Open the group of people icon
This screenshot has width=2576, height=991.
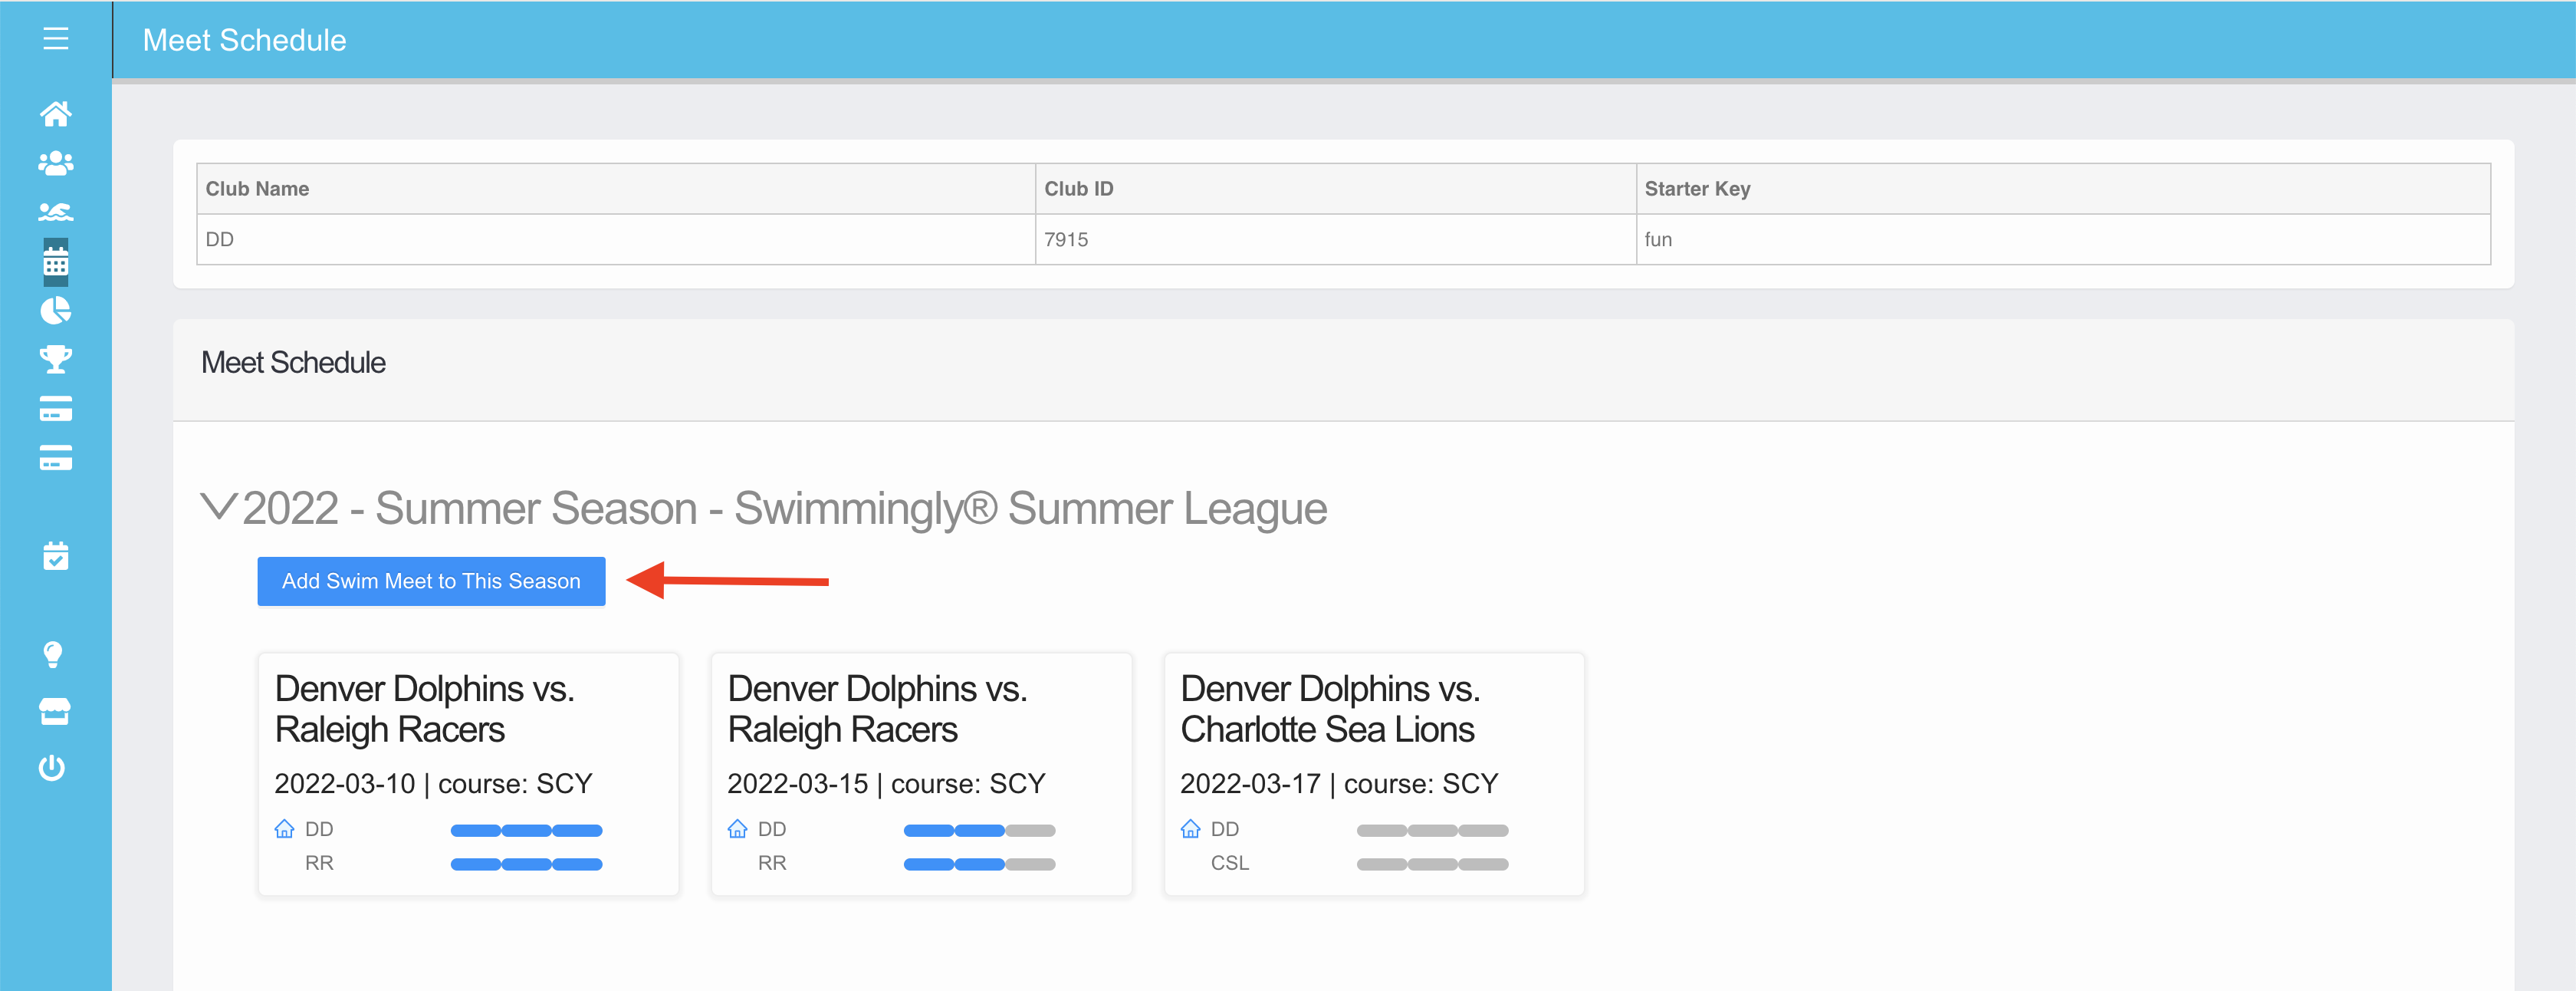(56, 163)
